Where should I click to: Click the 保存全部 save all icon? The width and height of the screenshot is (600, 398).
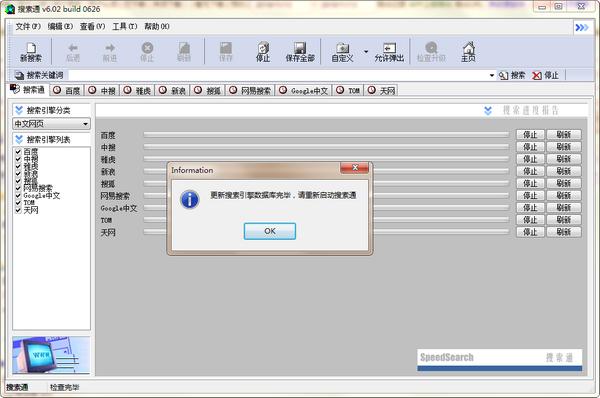(x=300, y=48)
